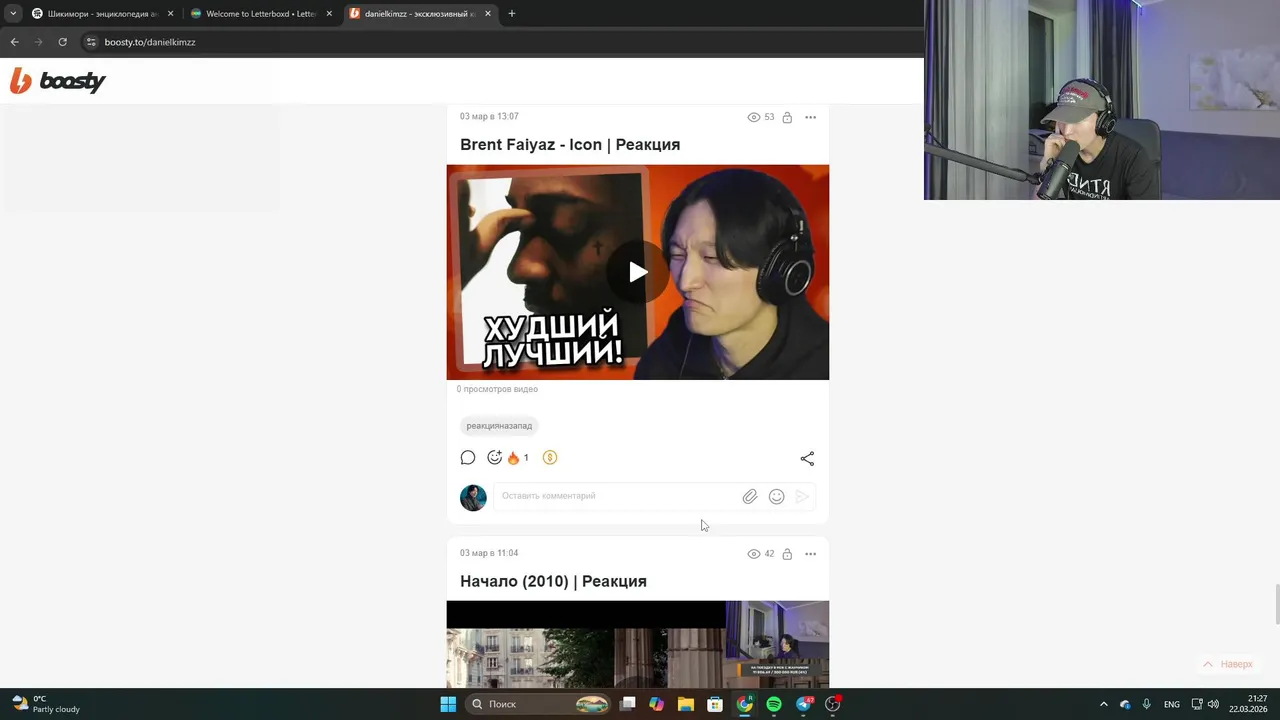Image resolution: width=1280 pixels, height=720 pixels.
Task: Open the Boosty logo home link
Action: coord(57,81)
